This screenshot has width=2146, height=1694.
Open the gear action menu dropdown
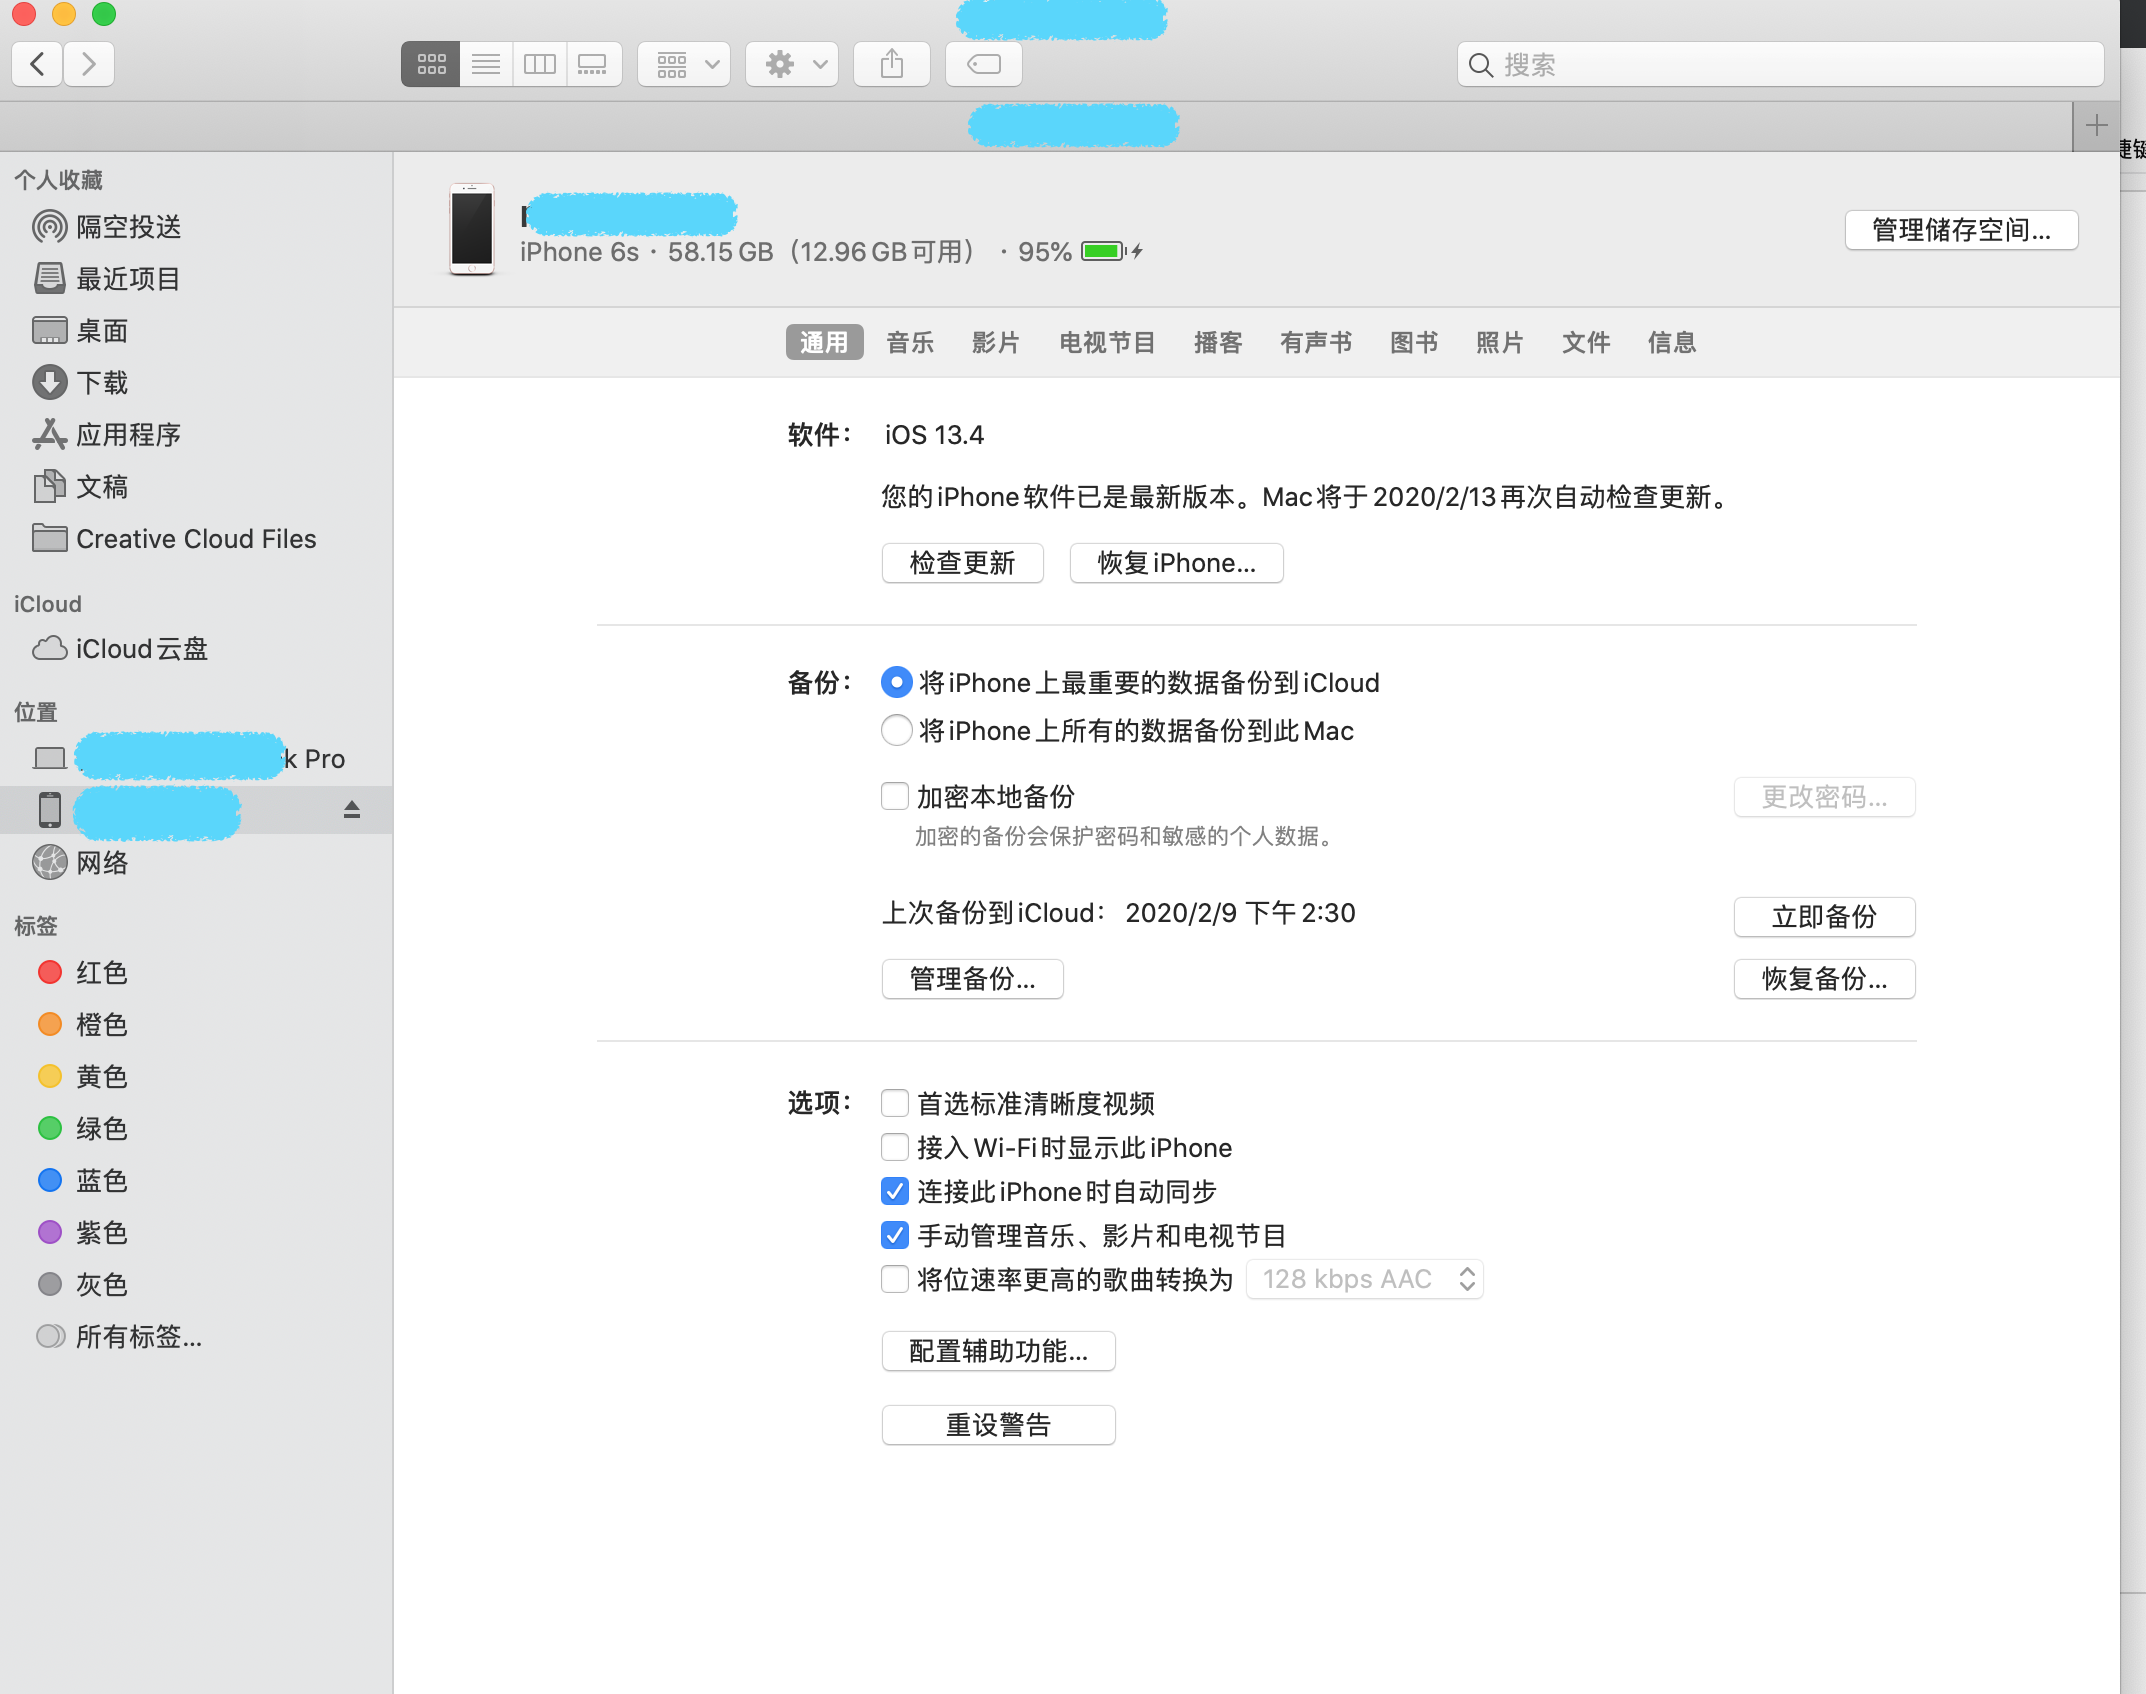tap(793, 65)
